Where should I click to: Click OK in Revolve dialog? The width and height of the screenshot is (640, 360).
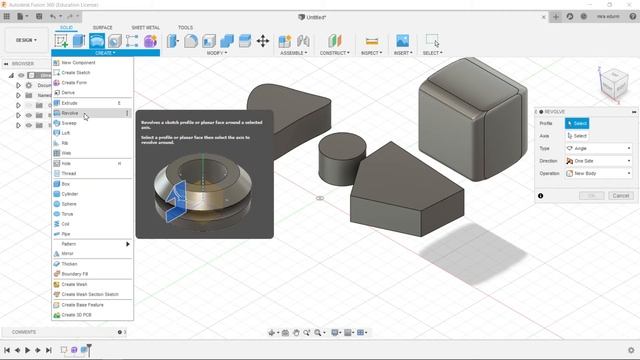(591, 196)
